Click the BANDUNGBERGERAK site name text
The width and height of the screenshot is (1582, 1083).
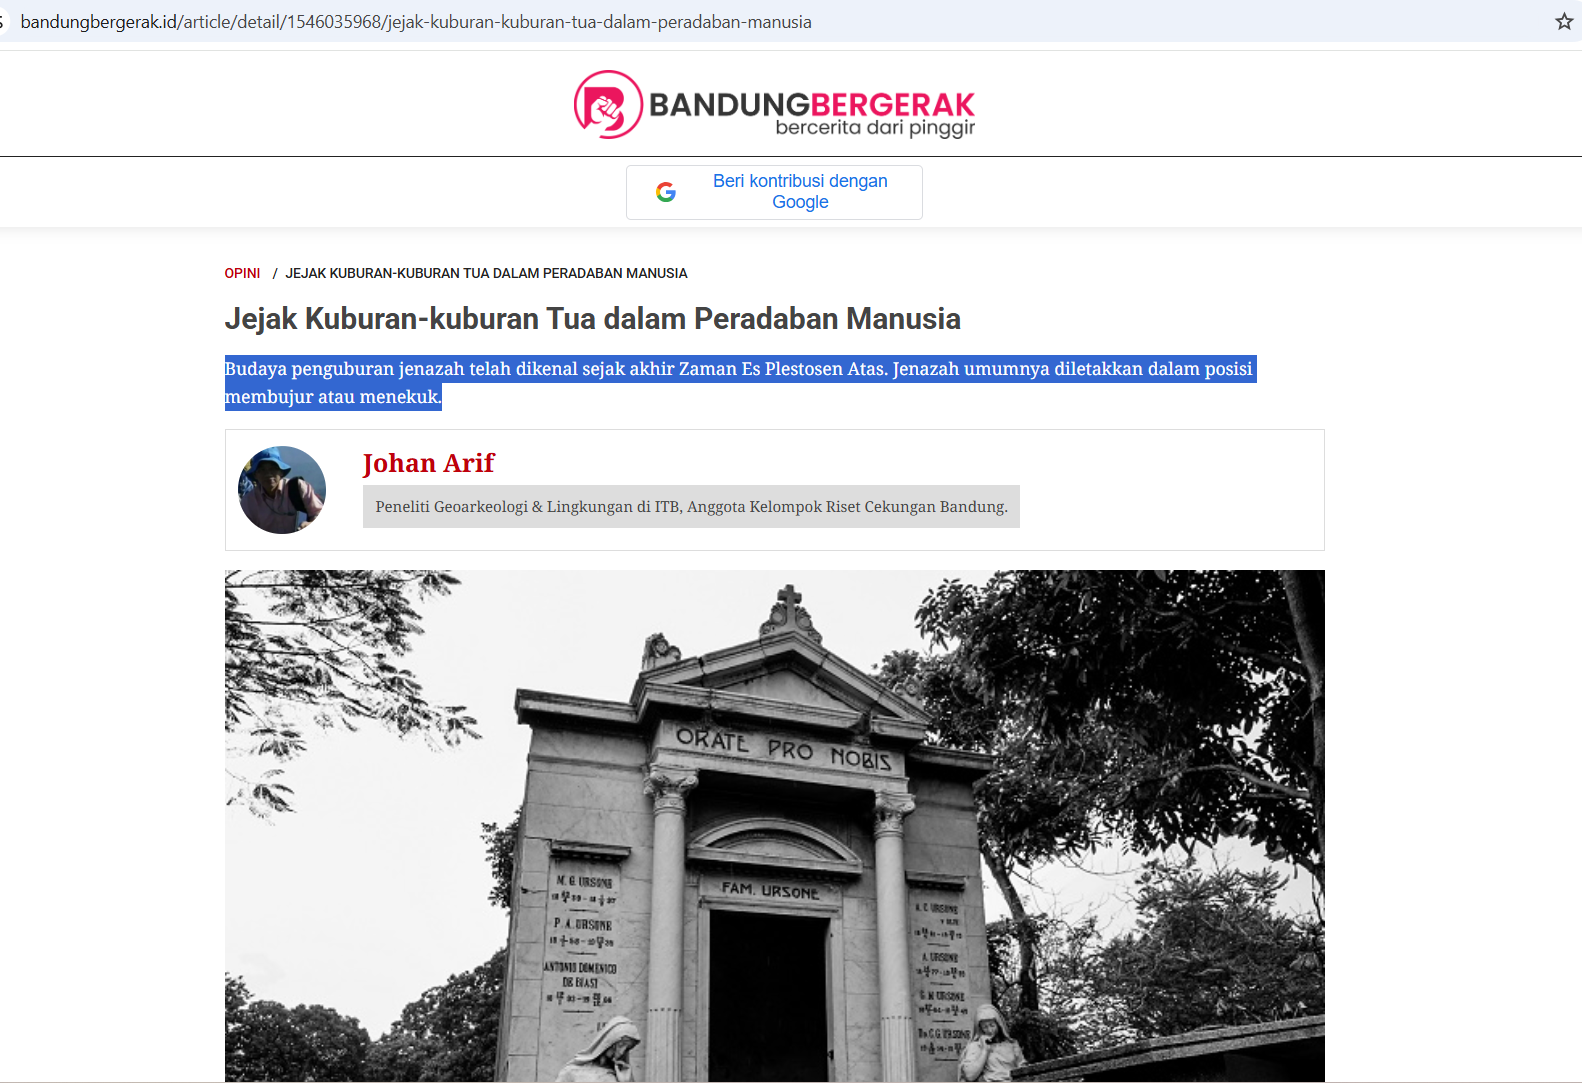[x=811, y=103]
